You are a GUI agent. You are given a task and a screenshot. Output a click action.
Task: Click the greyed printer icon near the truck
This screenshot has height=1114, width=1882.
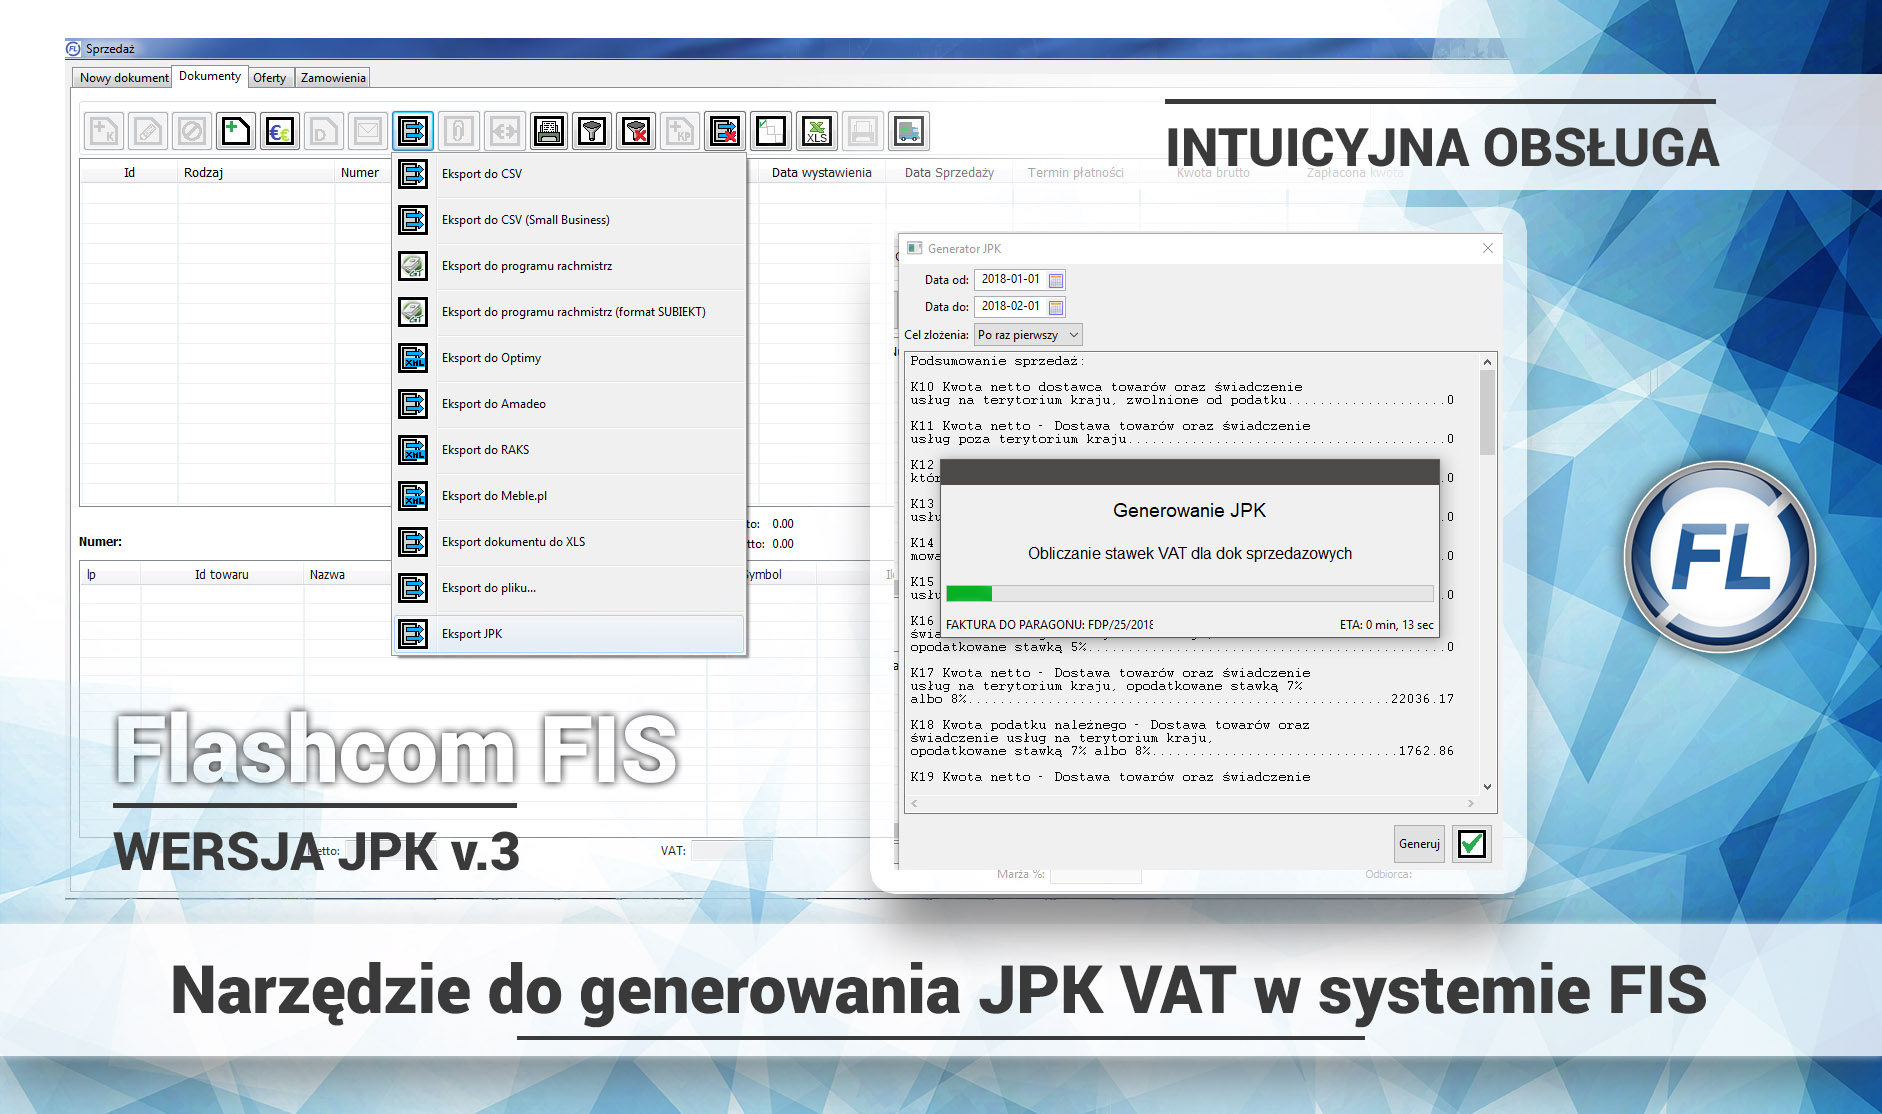tap(863, 131)
